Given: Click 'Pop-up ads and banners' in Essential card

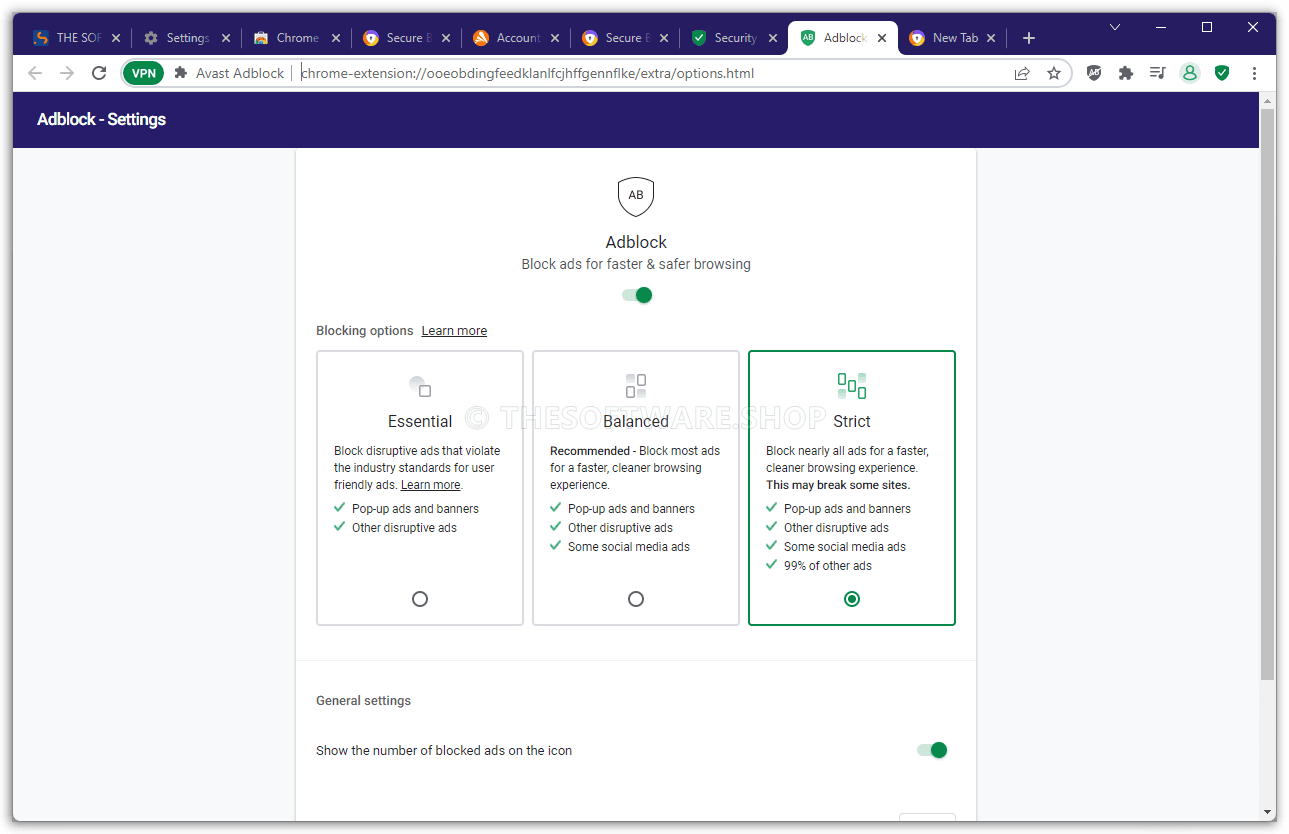Looking at the screenshot, I should [x=415, y=509].
